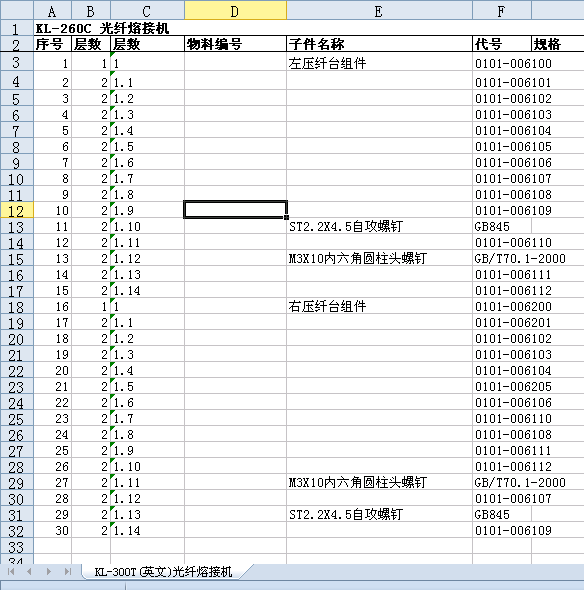Select row 18 header
Viewport: 584px width, 590px height.
(x=17, y=306)
